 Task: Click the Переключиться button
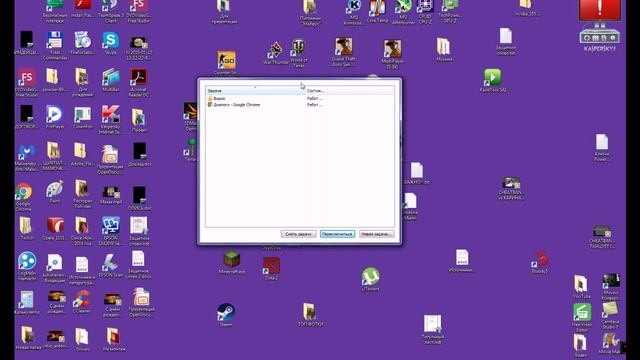[337, 234]
